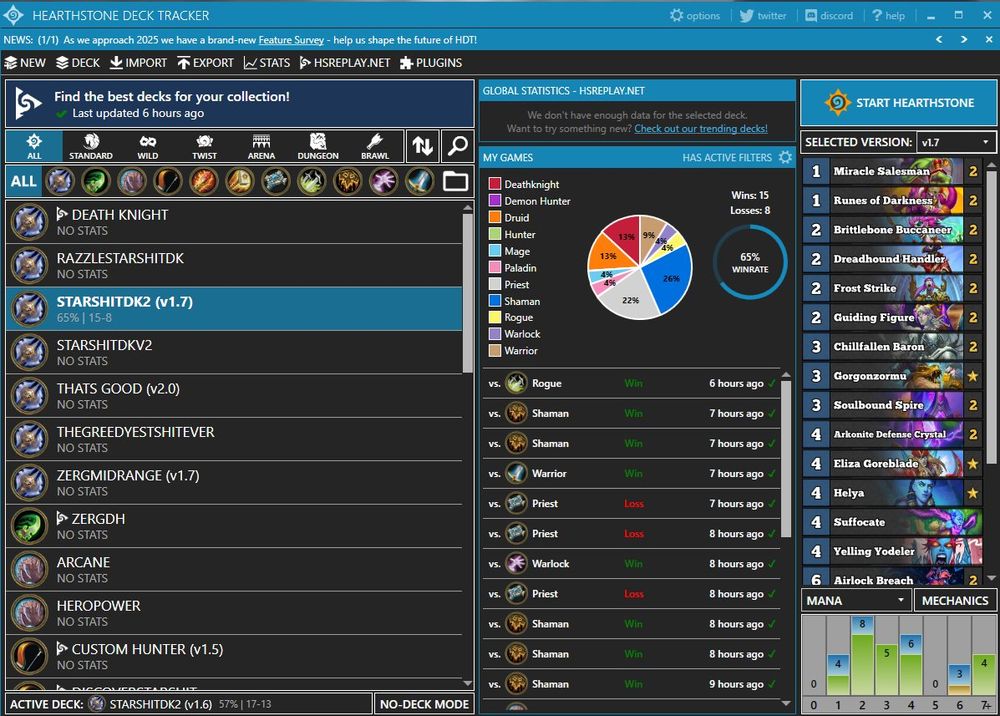Viewport: 1000px width, 716px height.
Task: Open the HSREPLAY.NET menu
Action: point(344,62)
